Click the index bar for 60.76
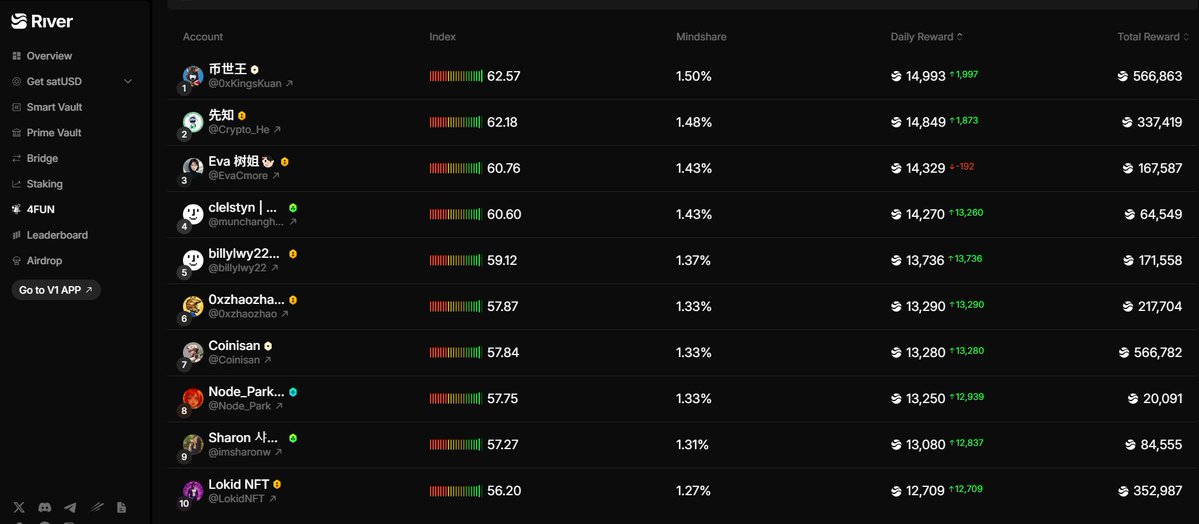Image resolution: width=1199 pixels, height=524 pixels. [x=455, y=168]
